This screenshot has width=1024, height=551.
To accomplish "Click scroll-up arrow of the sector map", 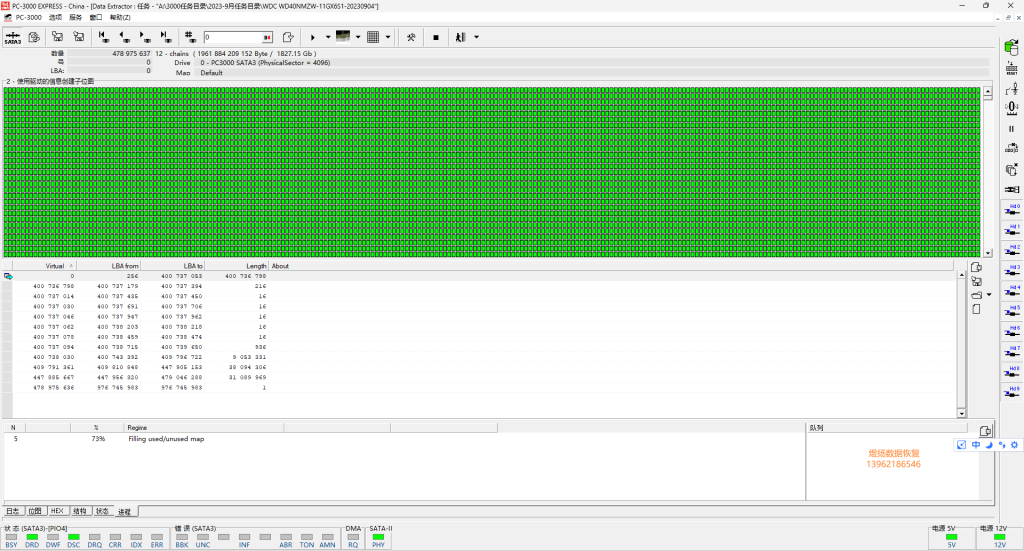I will [x=988, y=93].
